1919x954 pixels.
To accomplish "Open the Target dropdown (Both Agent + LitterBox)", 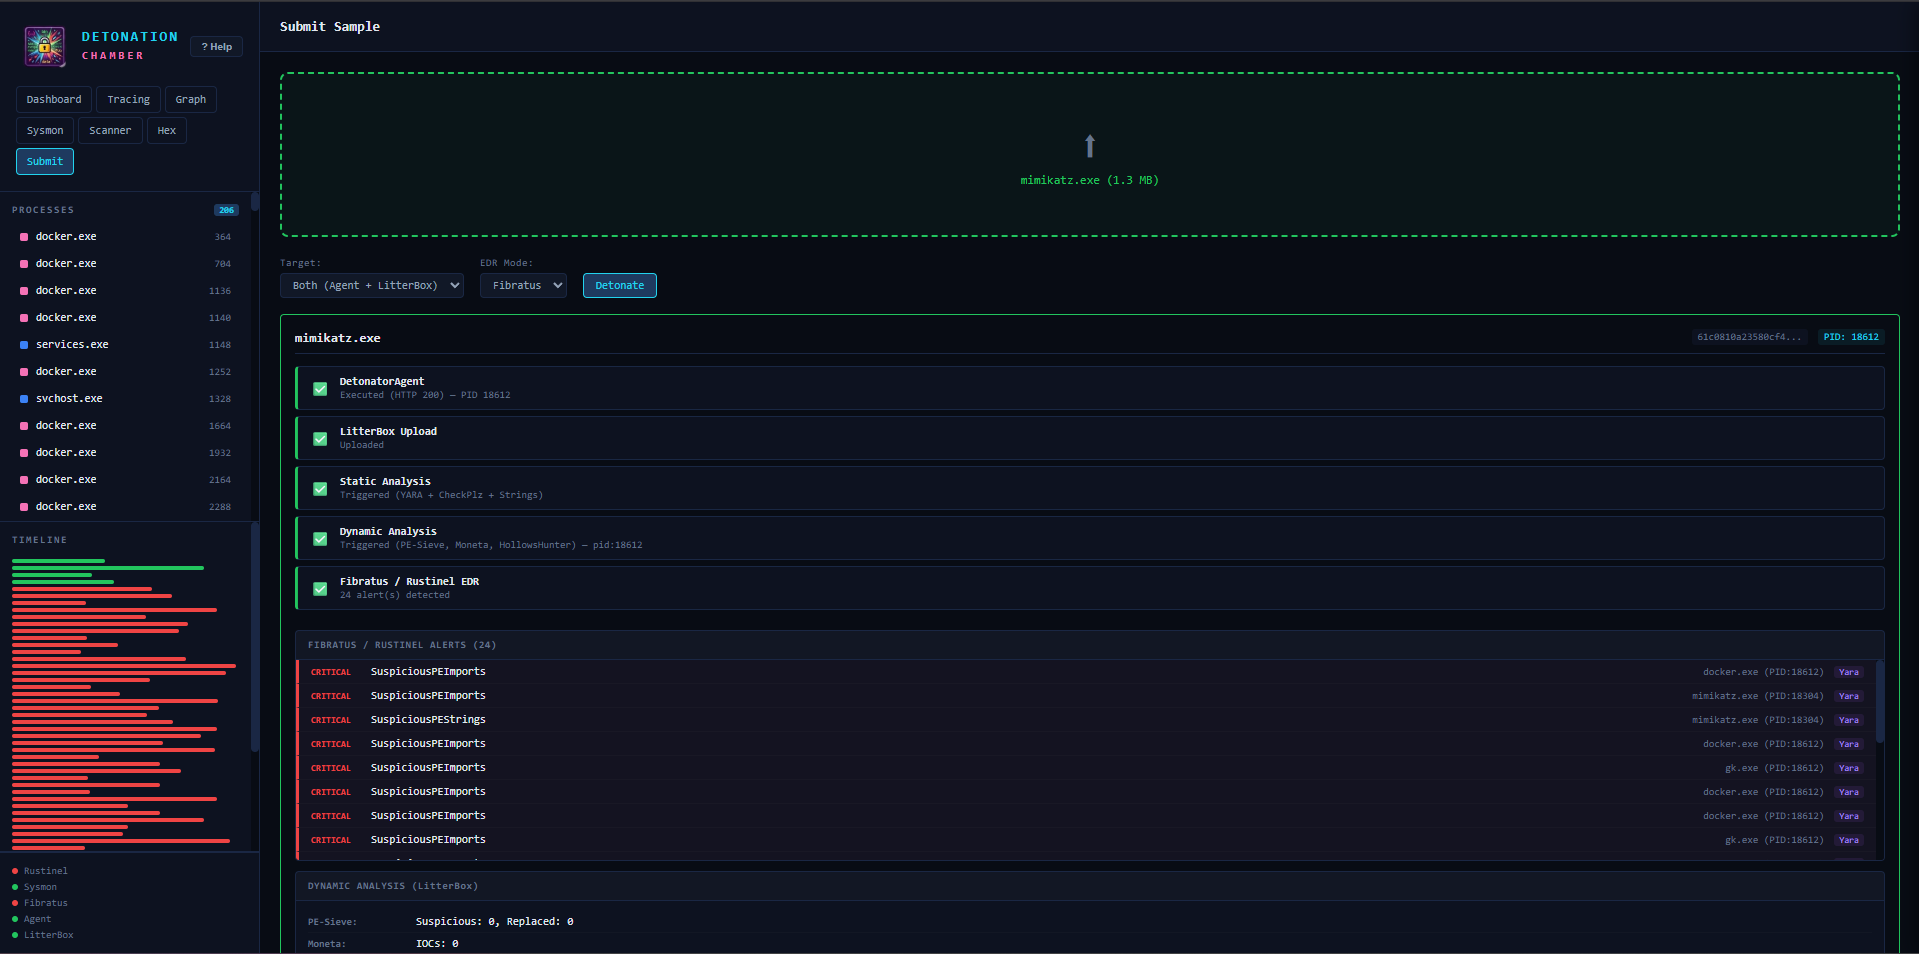I will tap(372, 285).
